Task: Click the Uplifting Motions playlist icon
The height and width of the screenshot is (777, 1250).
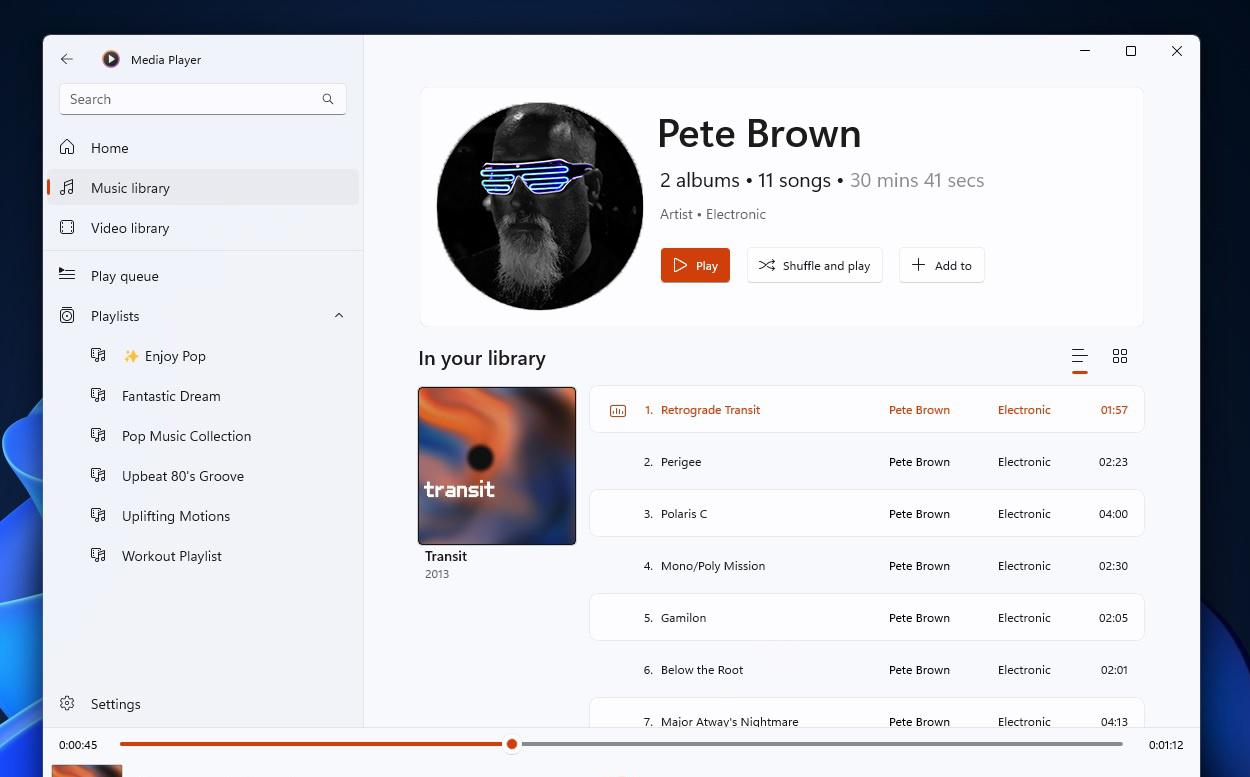Action: (98, 515)
